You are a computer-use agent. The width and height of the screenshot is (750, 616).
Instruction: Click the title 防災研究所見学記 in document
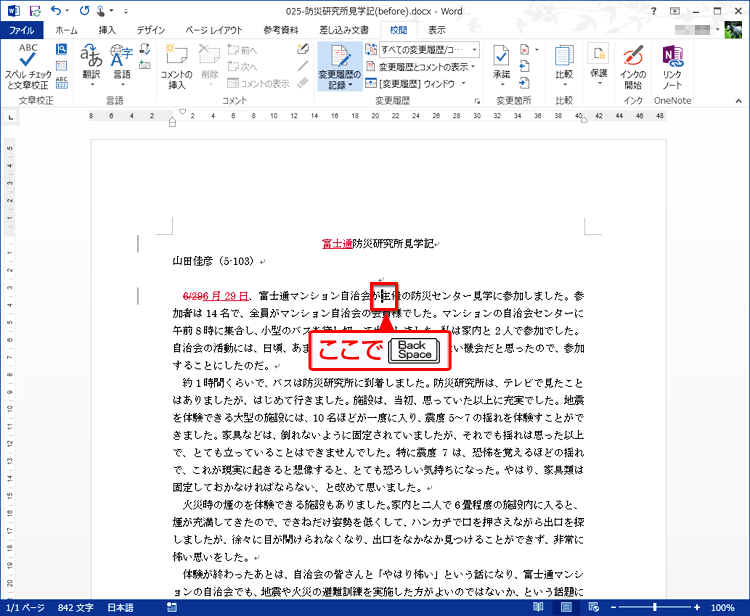[393, 243]
